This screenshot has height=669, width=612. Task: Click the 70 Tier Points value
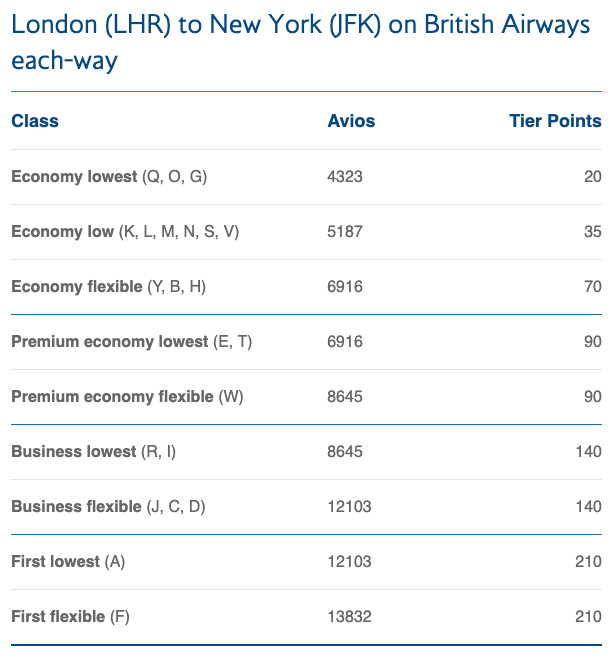(593, 287)
